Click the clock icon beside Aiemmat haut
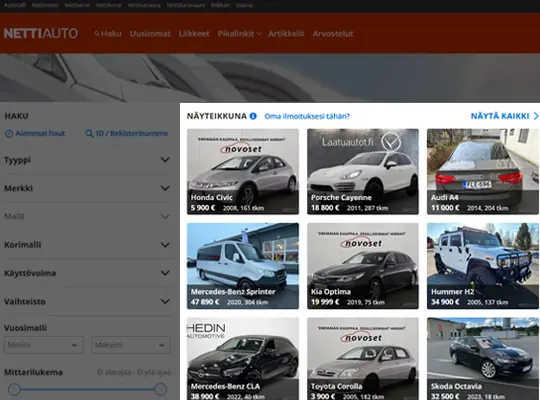 coord(9,134)
